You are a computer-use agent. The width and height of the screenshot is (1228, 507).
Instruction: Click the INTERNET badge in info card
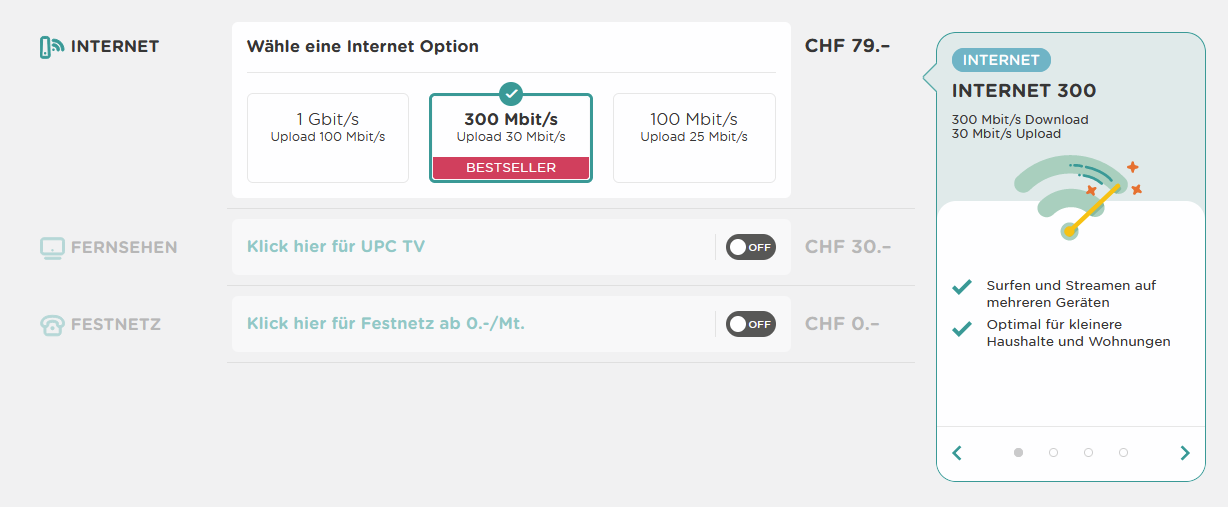[x=1001, y=60]
